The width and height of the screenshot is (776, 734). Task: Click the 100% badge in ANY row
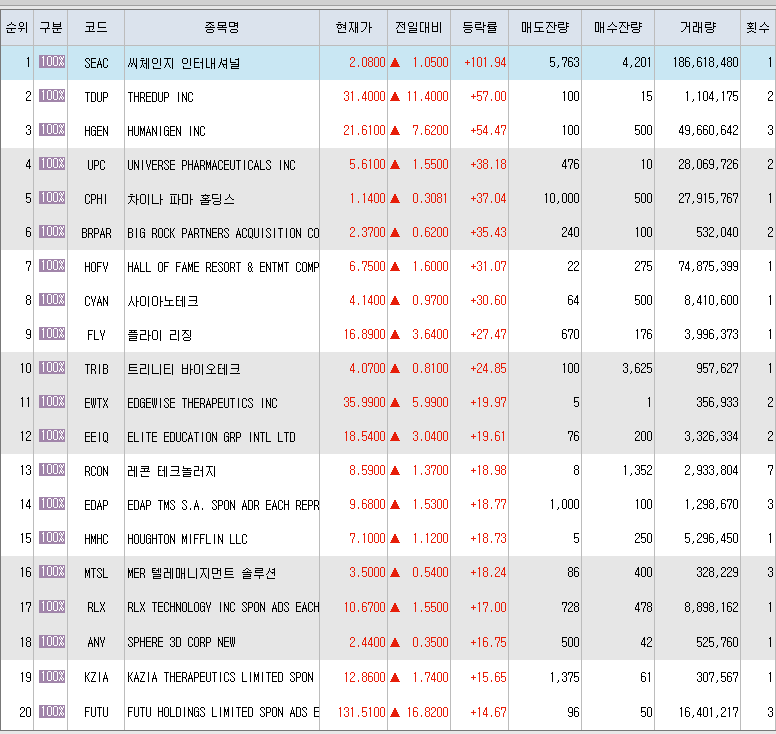(x=52, y=641)
